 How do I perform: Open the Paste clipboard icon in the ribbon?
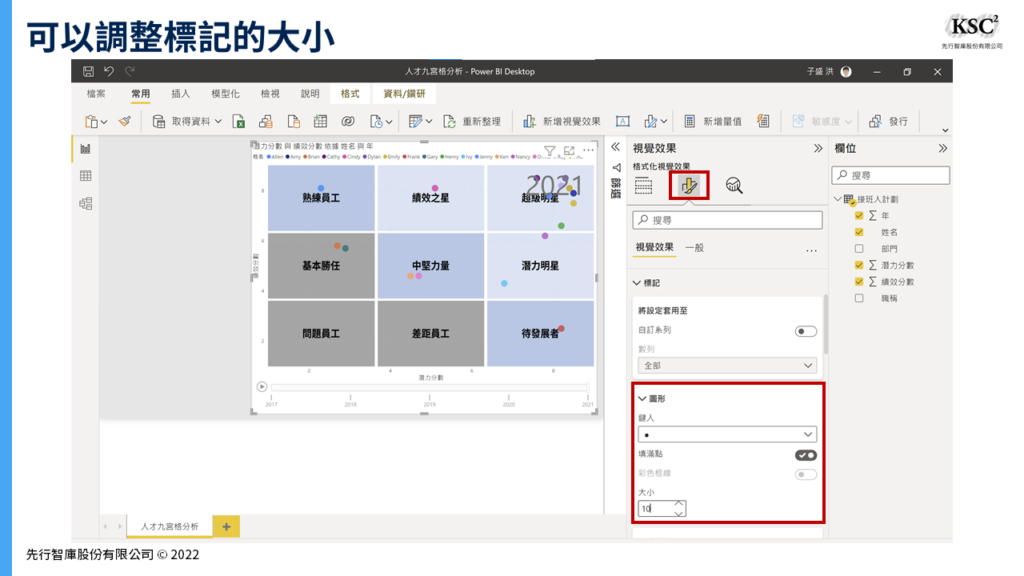[x=91, y=121]
